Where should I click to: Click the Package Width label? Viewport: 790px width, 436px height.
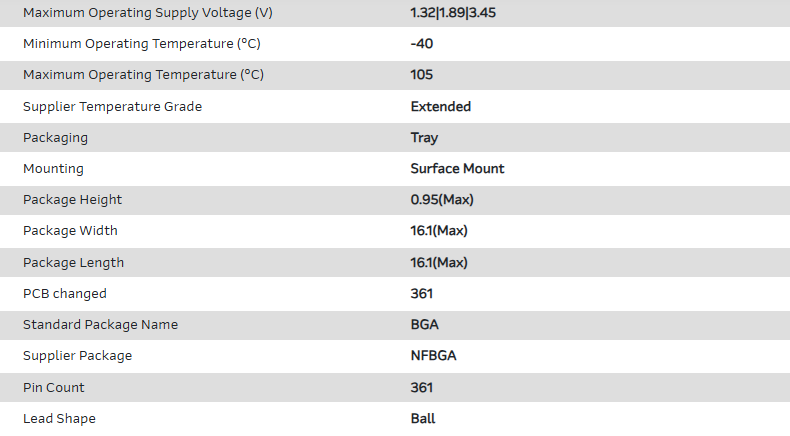tap(70, 231)
